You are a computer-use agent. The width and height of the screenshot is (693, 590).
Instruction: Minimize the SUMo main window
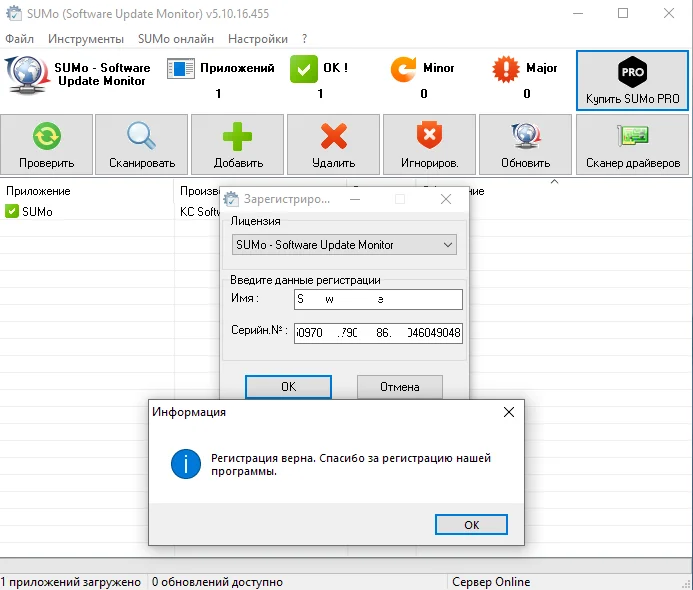[578, 13]
